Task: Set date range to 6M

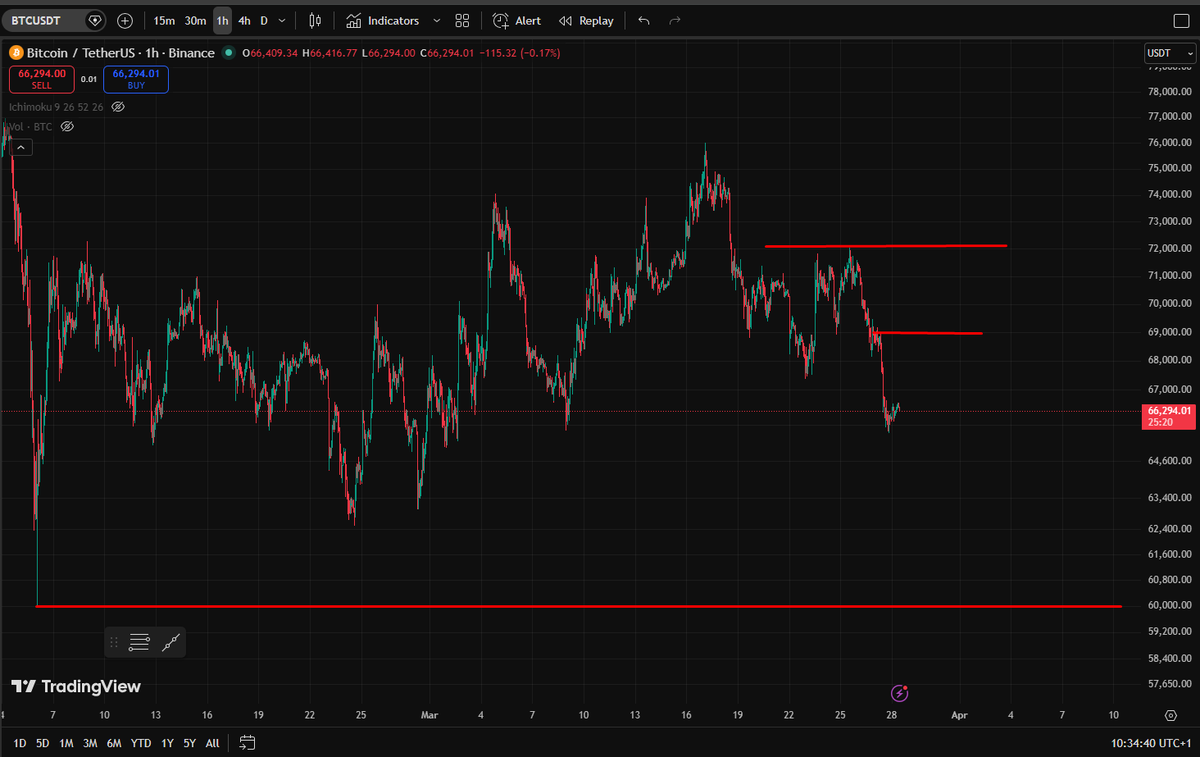Action: click(114, 743)
